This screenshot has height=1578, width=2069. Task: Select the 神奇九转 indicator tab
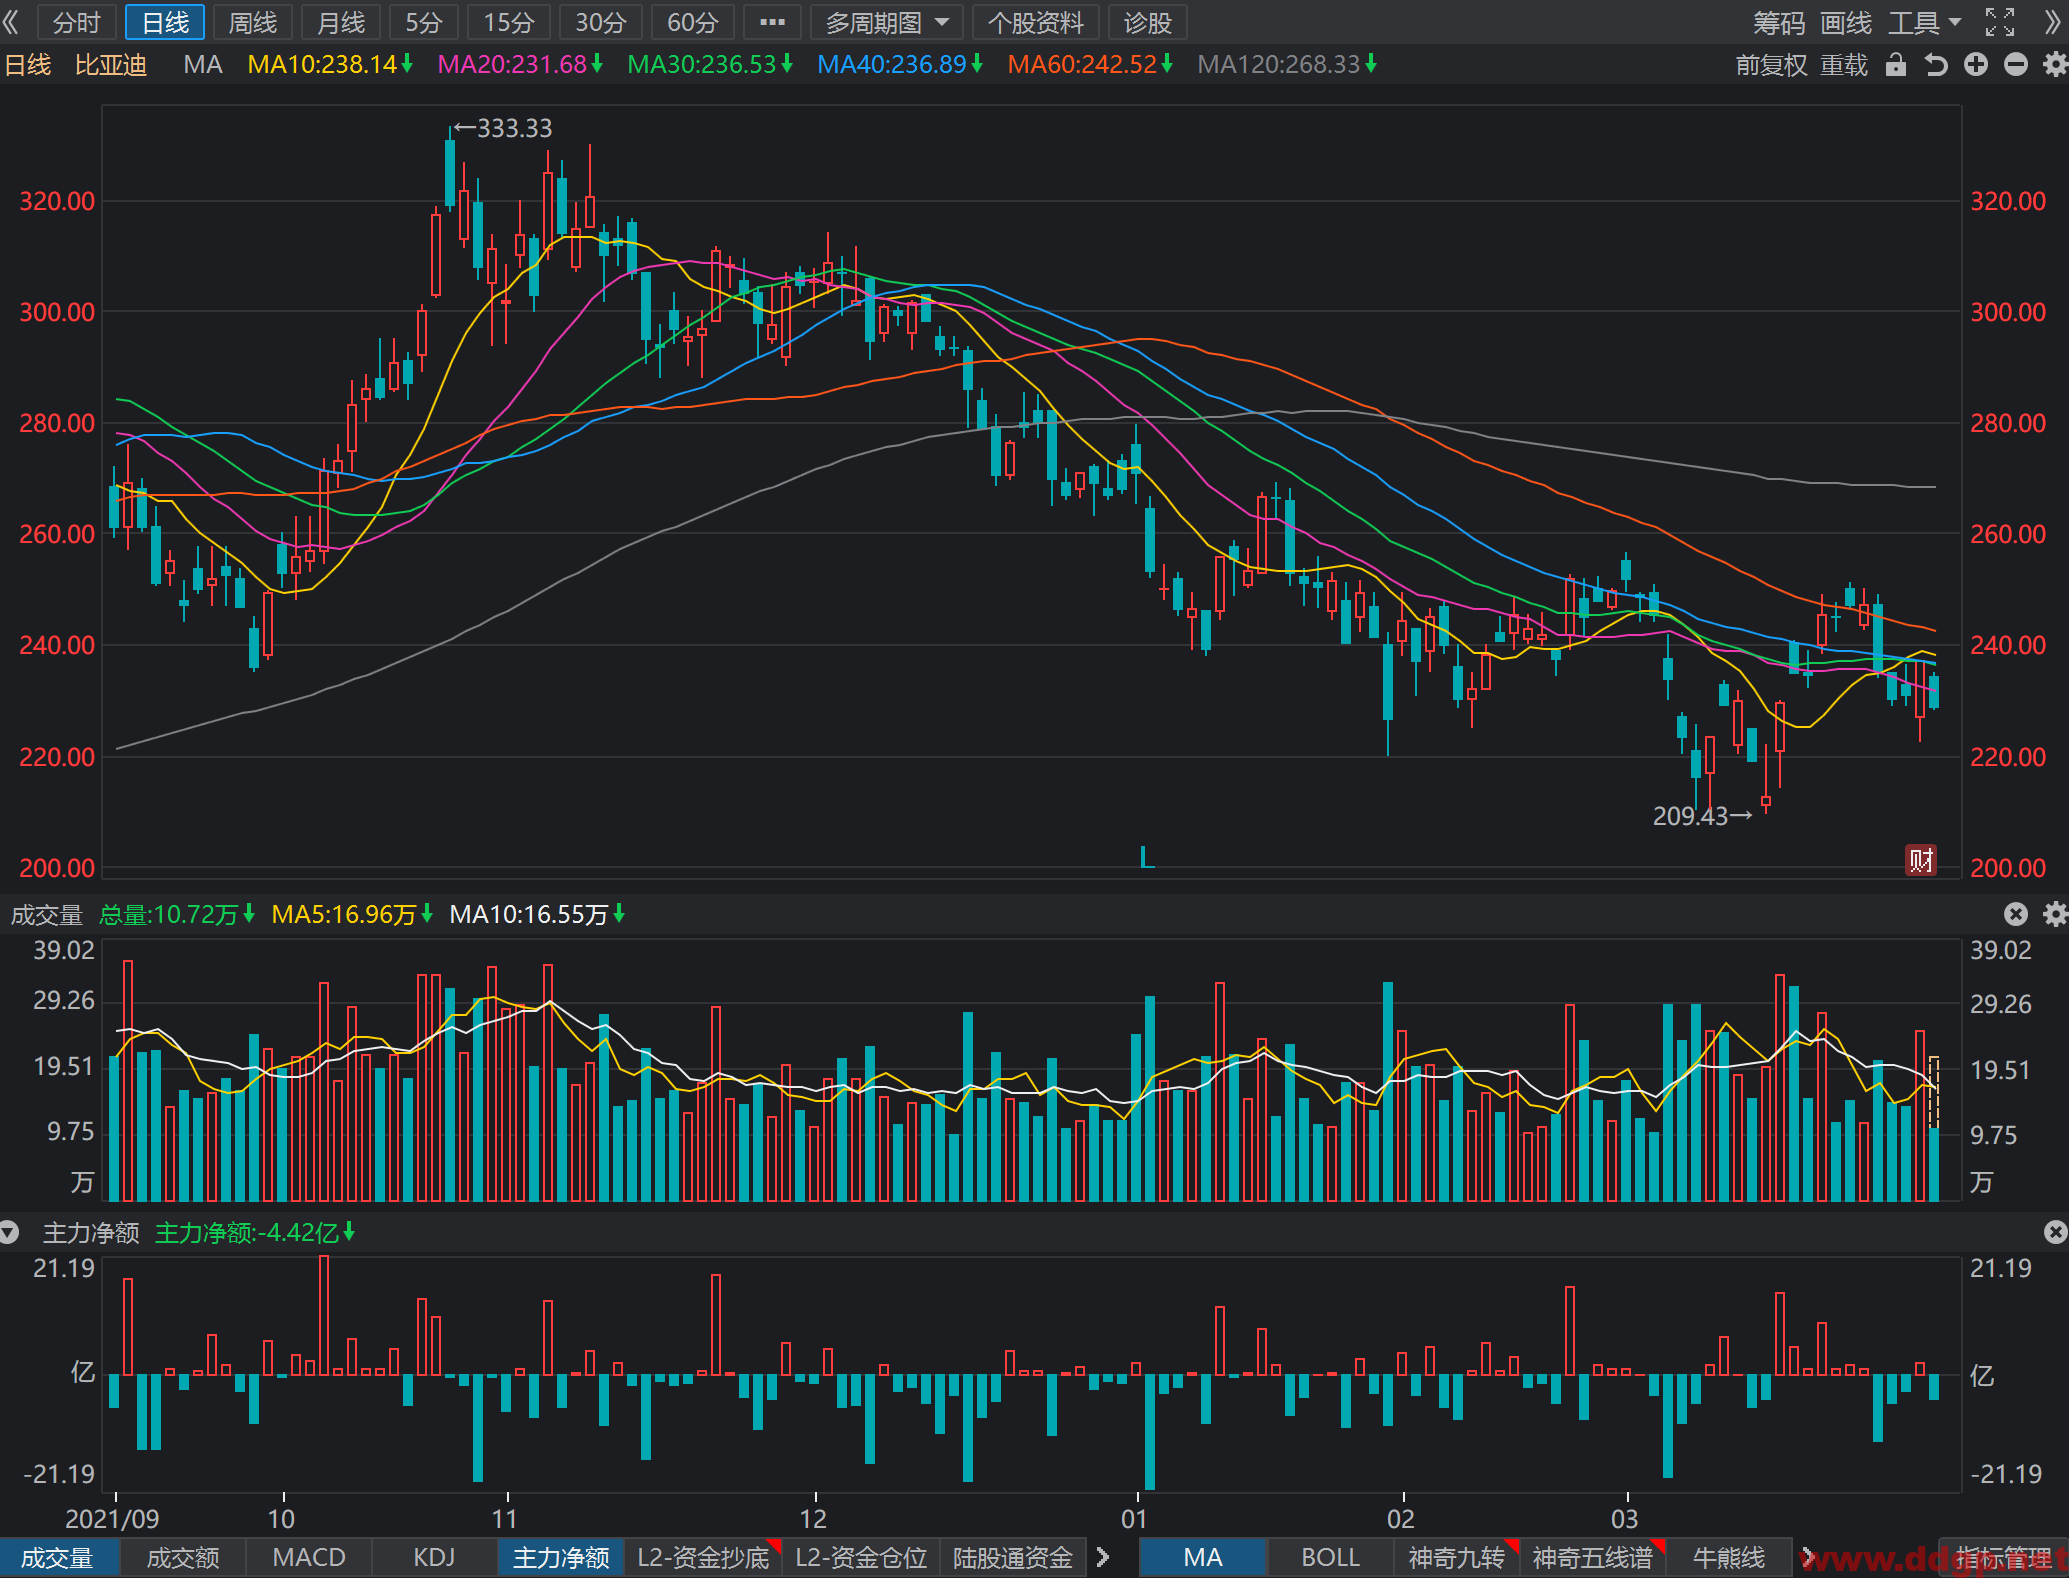click(x=1457, y=1558)
